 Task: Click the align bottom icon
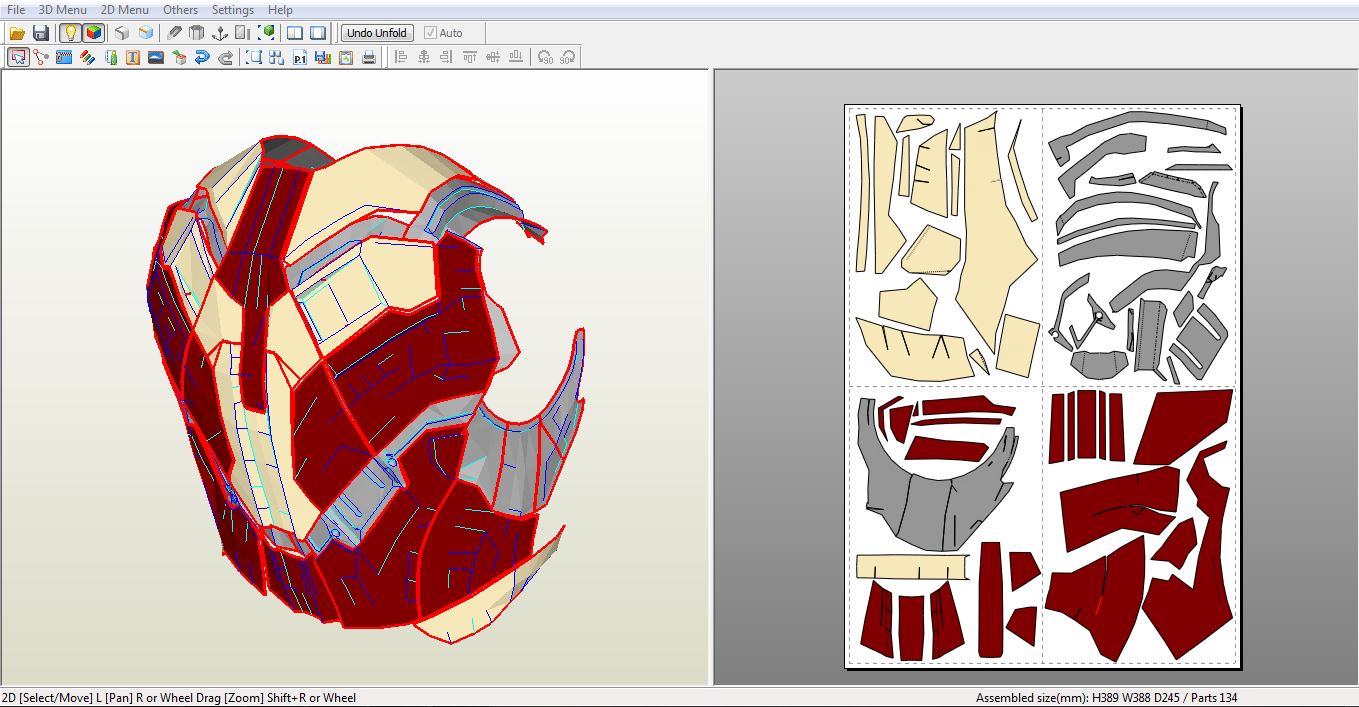[516, 57]
